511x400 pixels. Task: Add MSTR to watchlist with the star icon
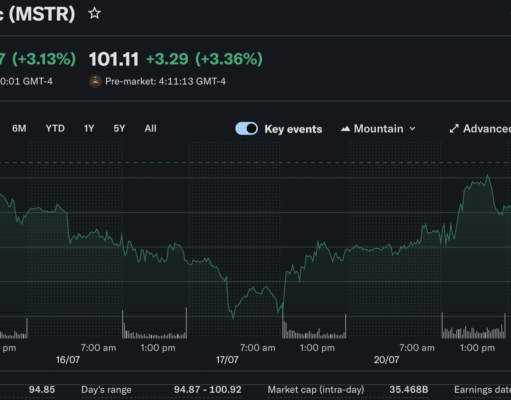pos(94,14)
